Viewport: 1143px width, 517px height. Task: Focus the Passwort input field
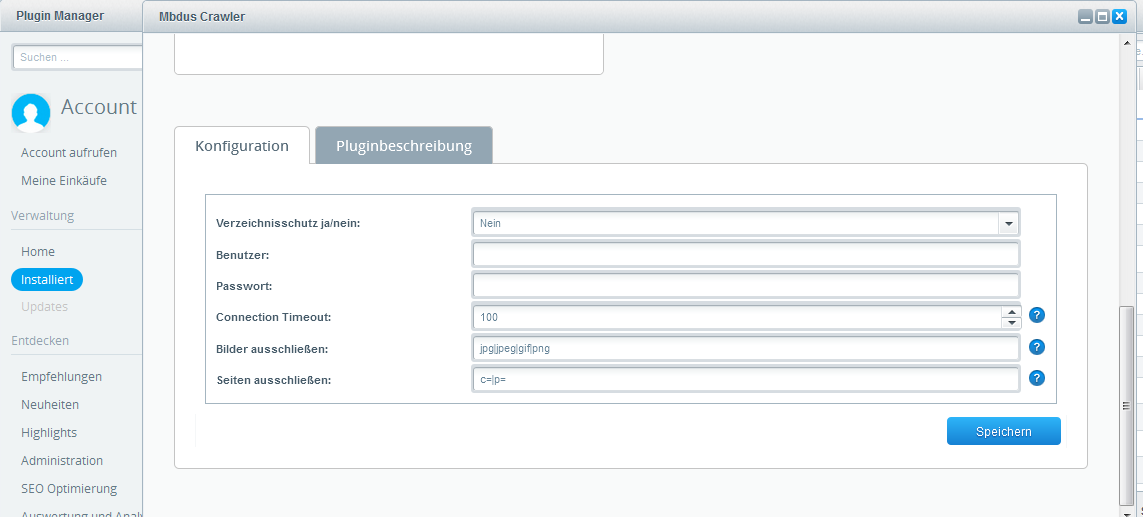click(745, 286)
